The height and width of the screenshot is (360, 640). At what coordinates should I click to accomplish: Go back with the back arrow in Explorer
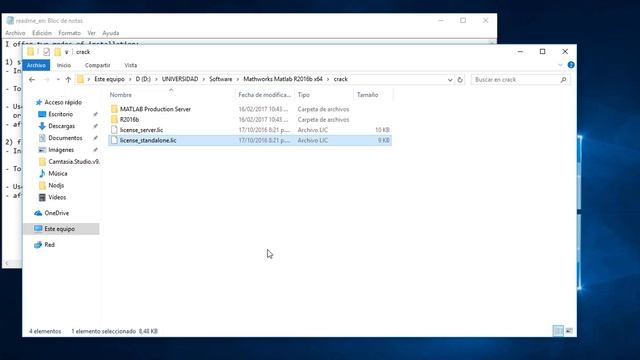point(32,80)
